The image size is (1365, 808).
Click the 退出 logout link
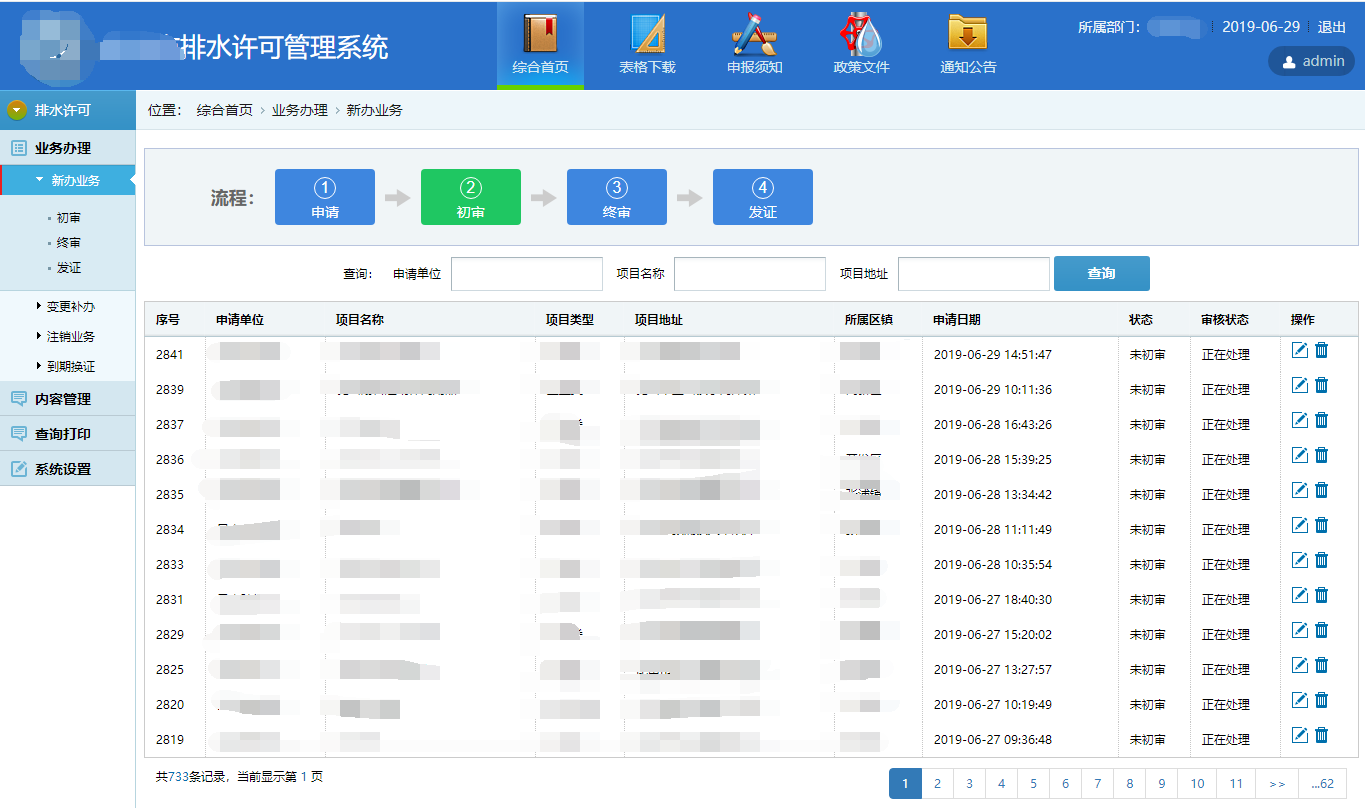1331,27
